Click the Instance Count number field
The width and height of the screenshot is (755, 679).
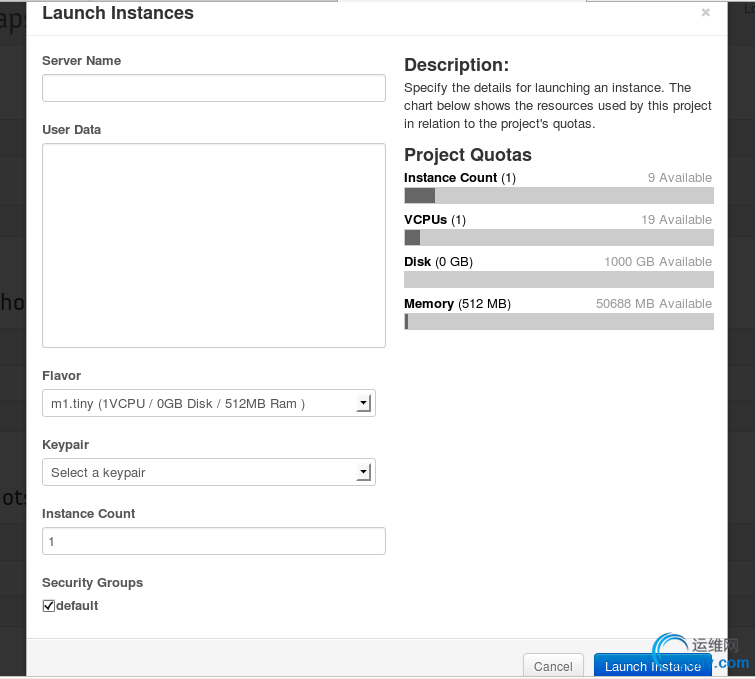coord(214,541)
